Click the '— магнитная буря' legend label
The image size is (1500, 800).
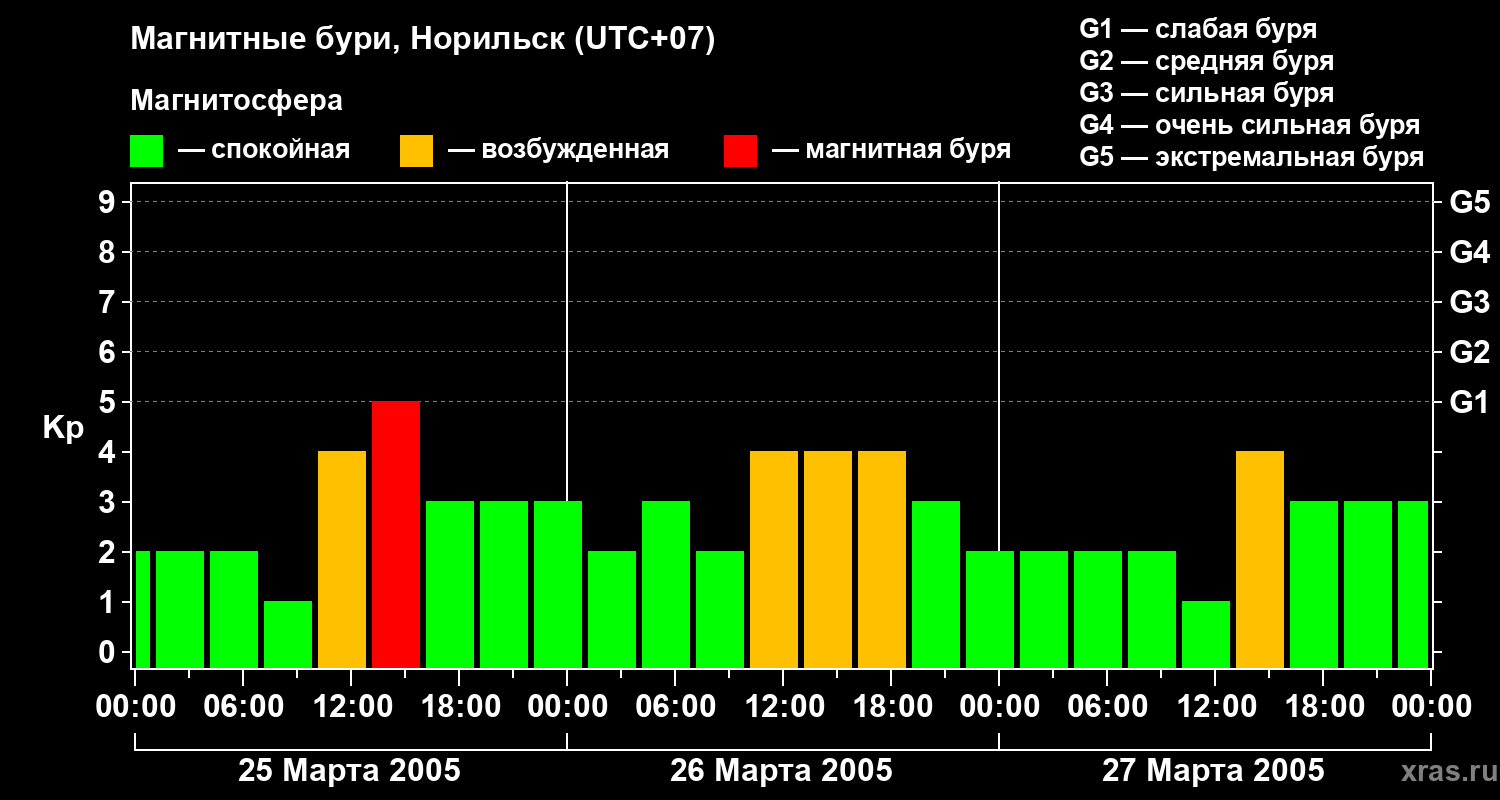(x=891, y=150)
